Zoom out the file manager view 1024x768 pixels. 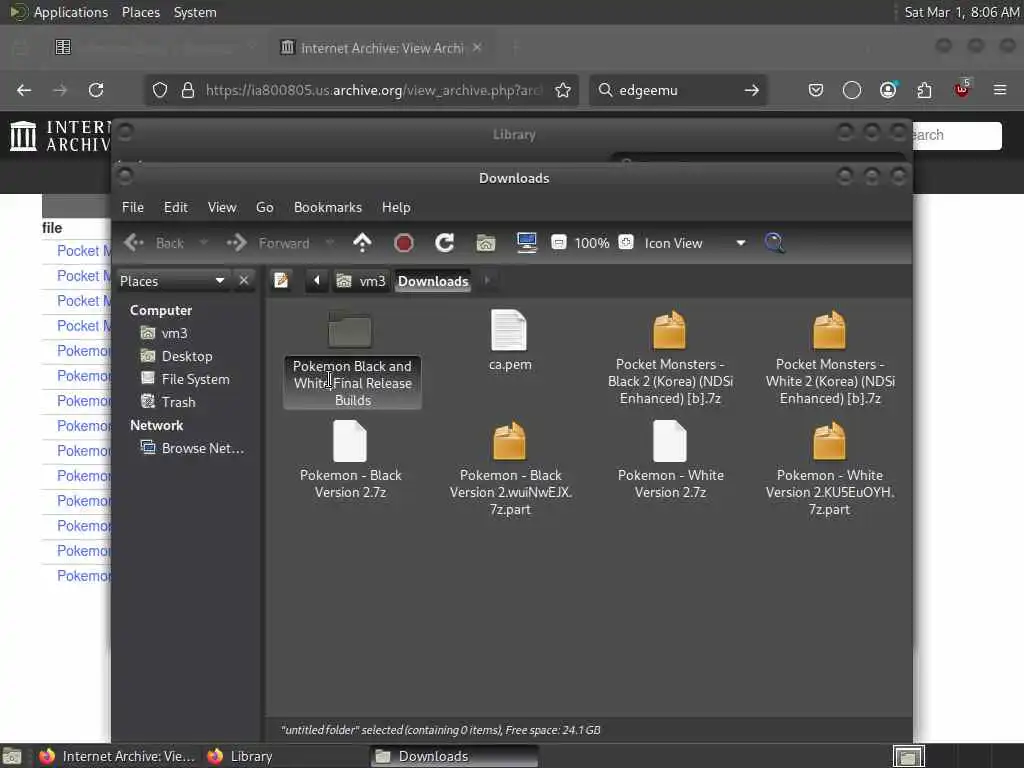click(558, 242)
